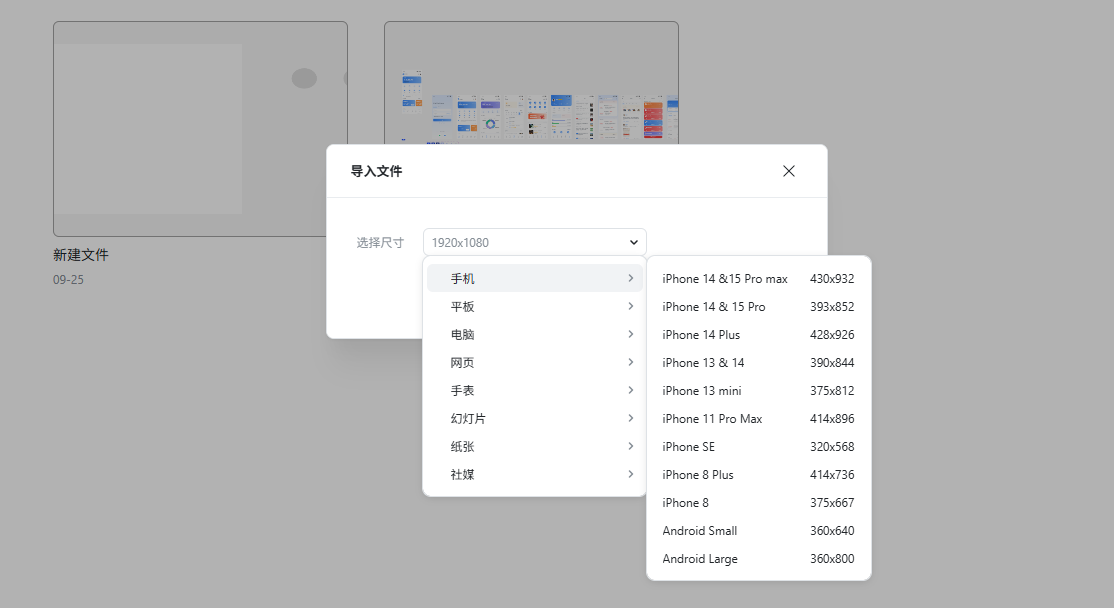Close the 导入文件 dialog
This screenshot has height=608, width=1114.
tap(789, 171)
